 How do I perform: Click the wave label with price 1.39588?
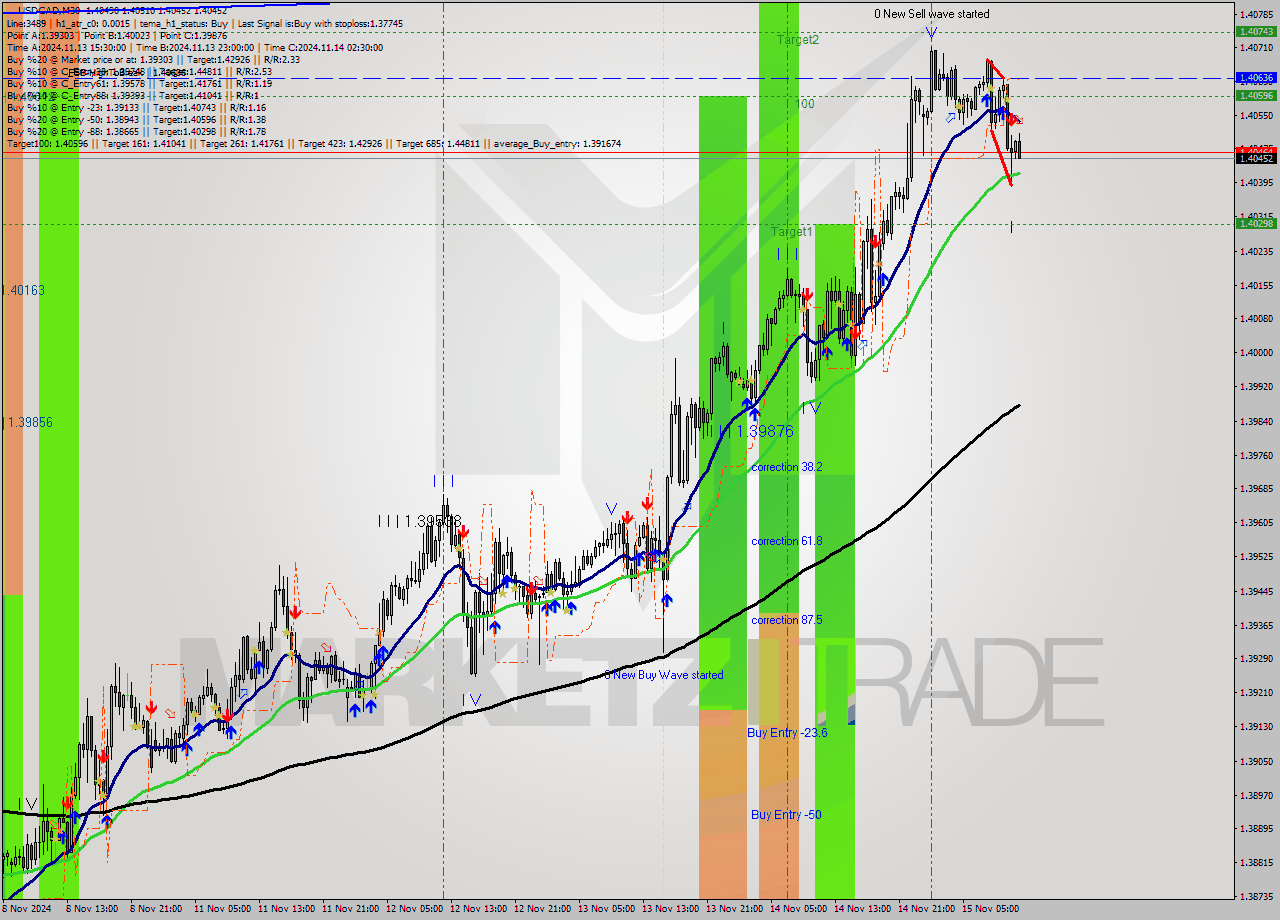pos(420,521)
